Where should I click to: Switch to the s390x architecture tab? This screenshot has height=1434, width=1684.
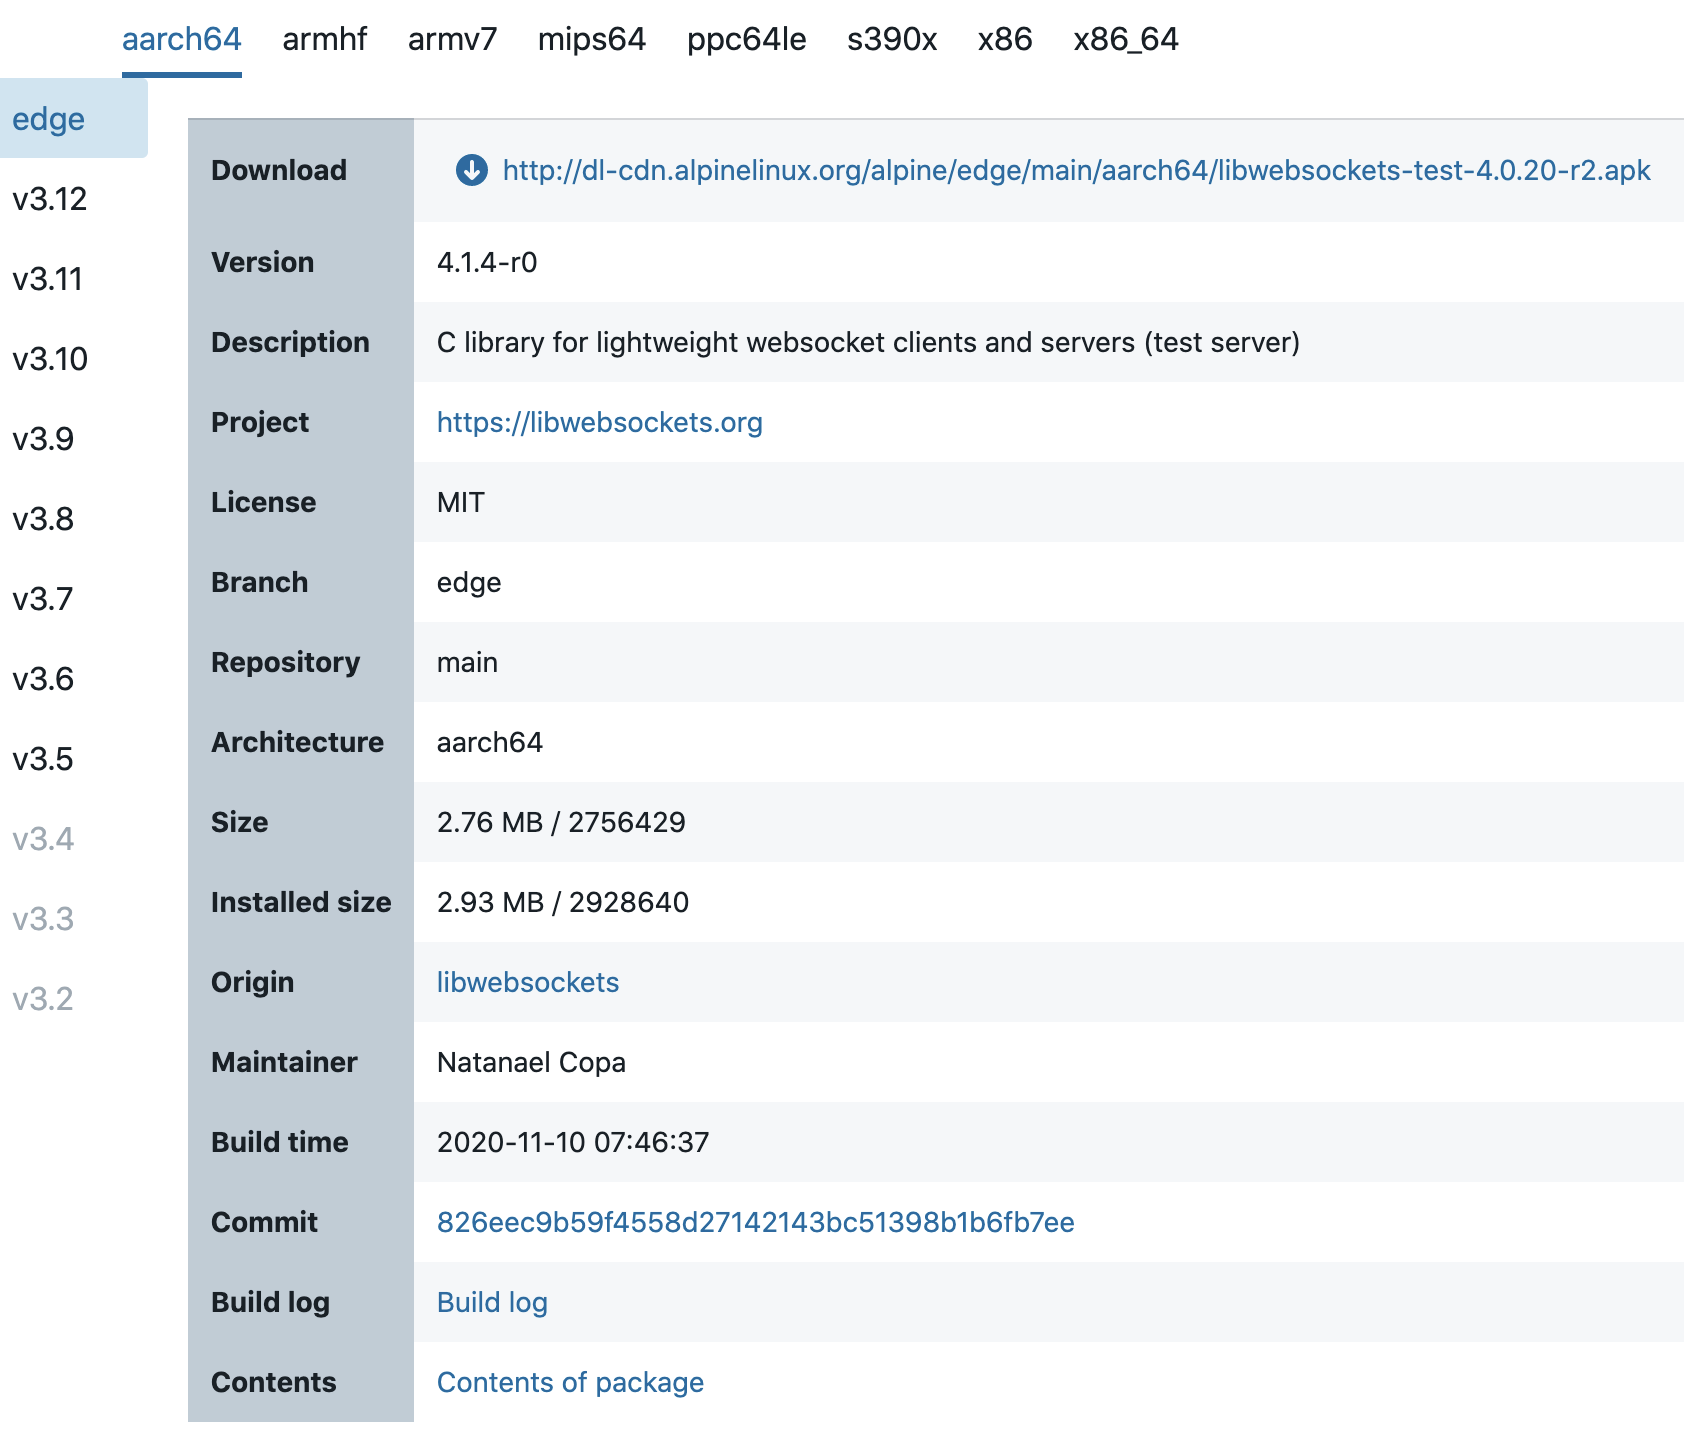(x=892, y=39)
